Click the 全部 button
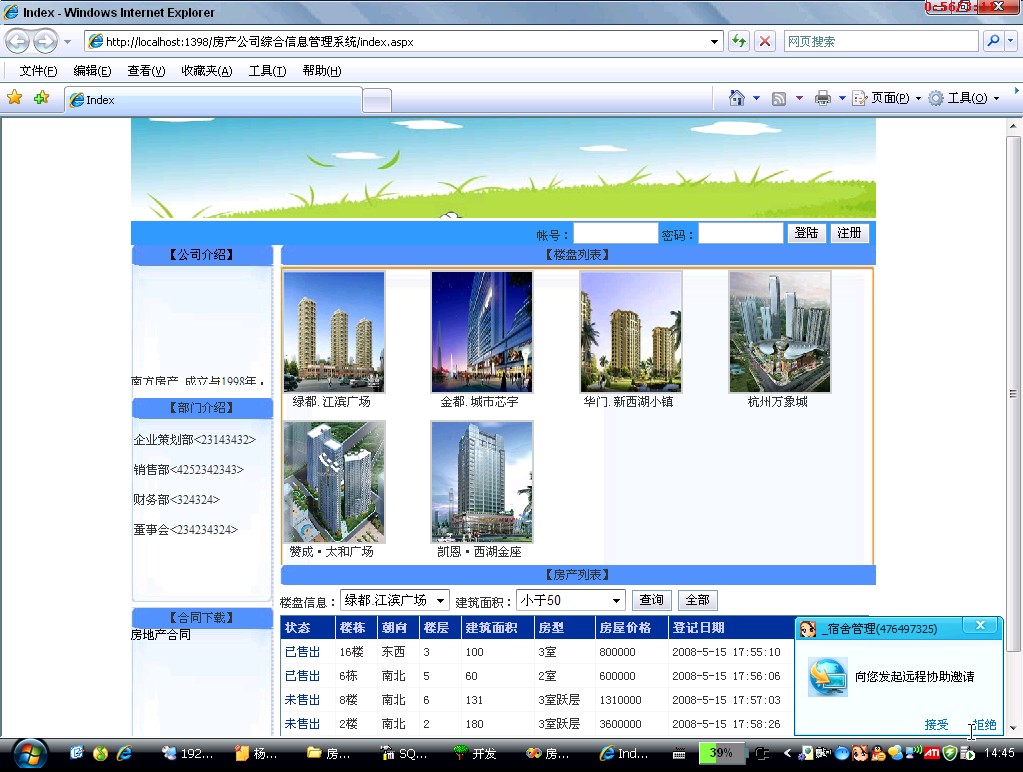This screenshot has height=772, width=1023. tap(697, 600)
